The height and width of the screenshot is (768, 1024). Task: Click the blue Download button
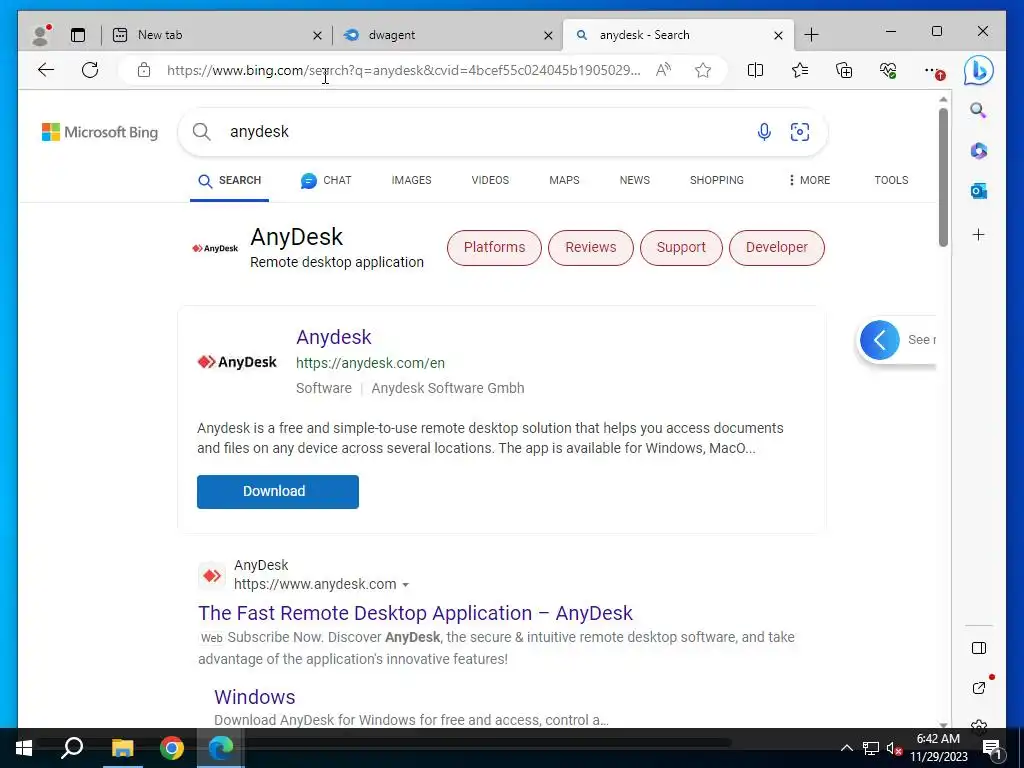(x=278, y=491)
